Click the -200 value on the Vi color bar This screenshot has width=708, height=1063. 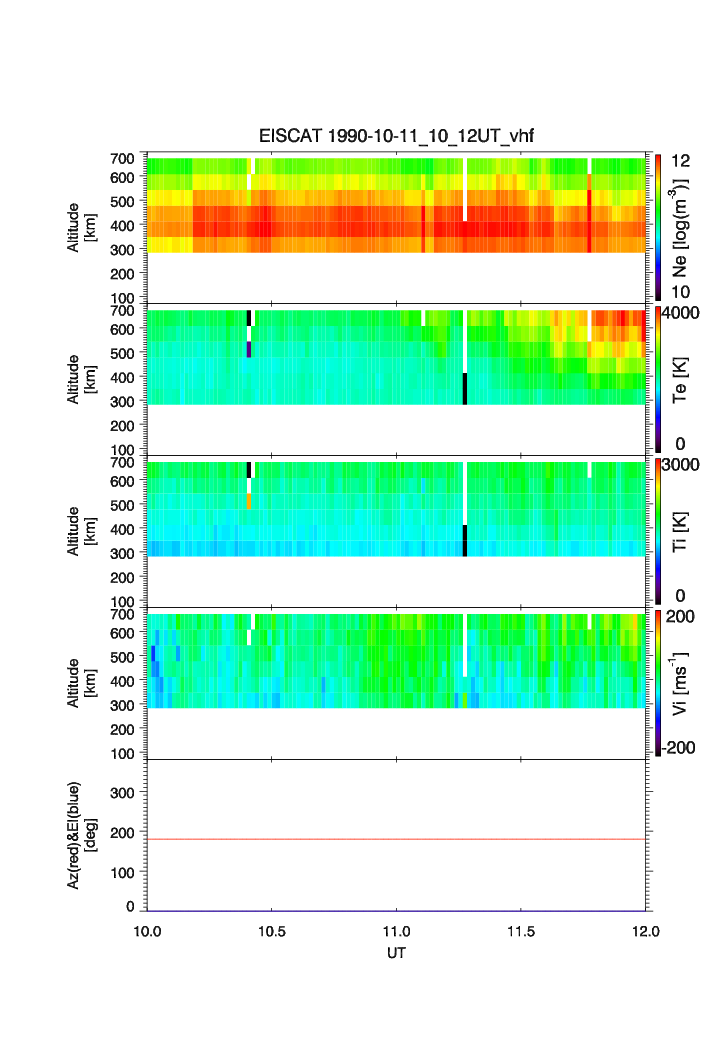(x=679, y=748)
